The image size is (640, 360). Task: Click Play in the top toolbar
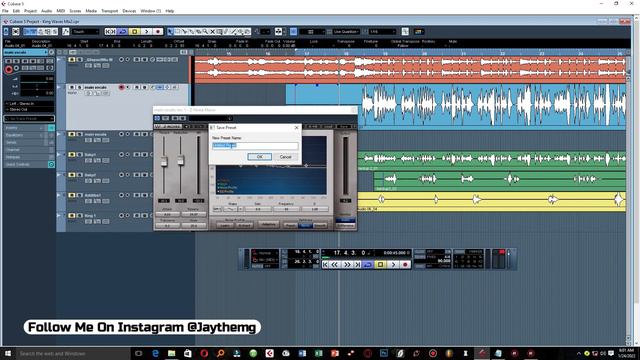[146, 31]
